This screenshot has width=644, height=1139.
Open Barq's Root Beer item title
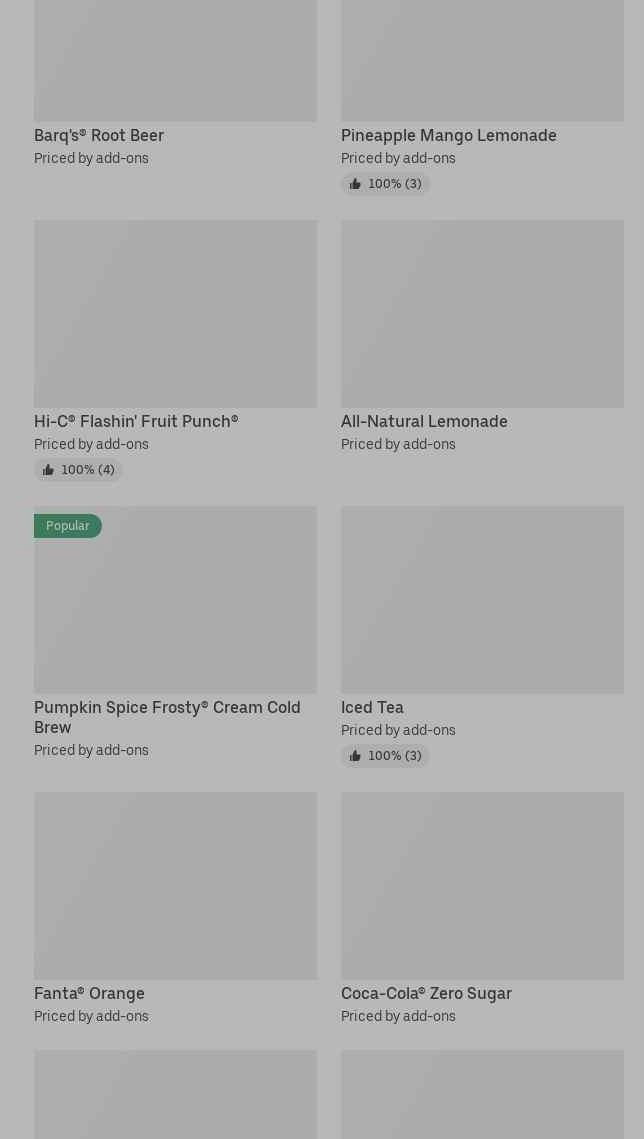(x=99, y=135)
